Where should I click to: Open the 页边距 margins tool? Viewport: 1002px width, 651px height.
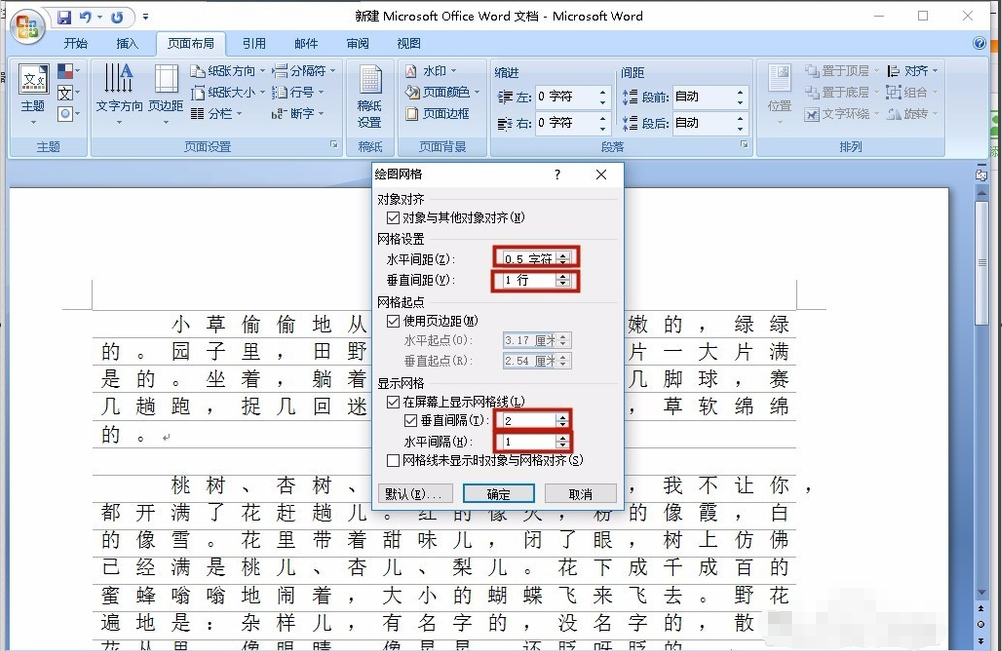pyautogui.click(x=166, y=93)
